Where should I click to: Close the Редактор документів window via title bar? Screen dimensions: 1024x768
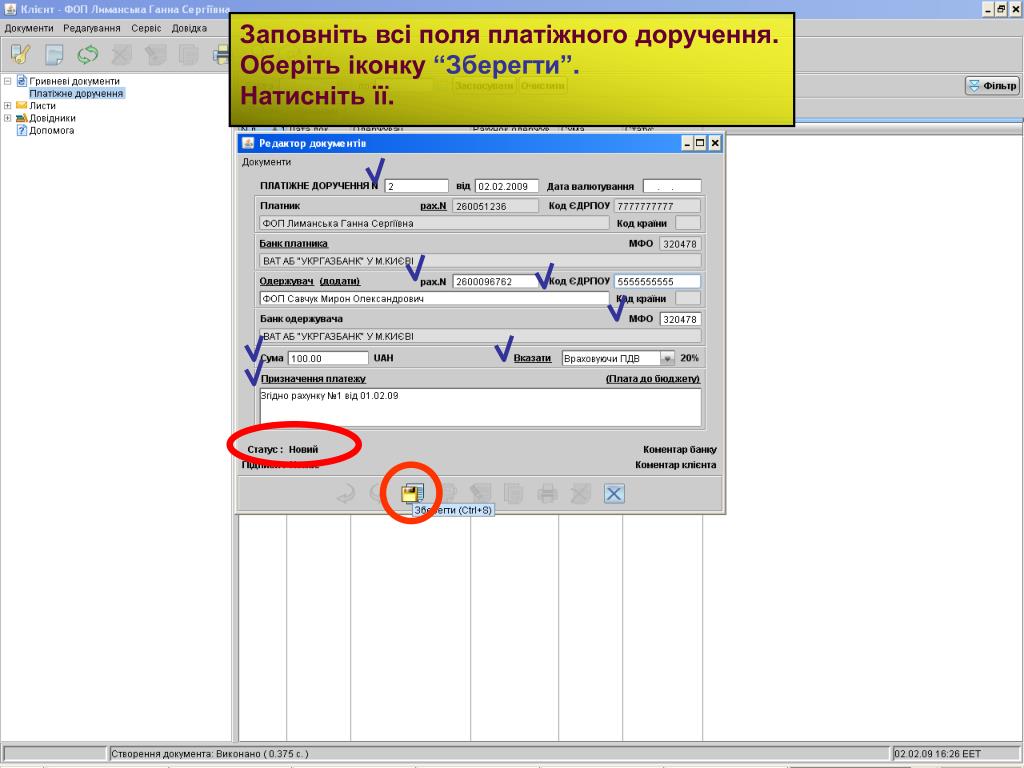pos(714,143)
